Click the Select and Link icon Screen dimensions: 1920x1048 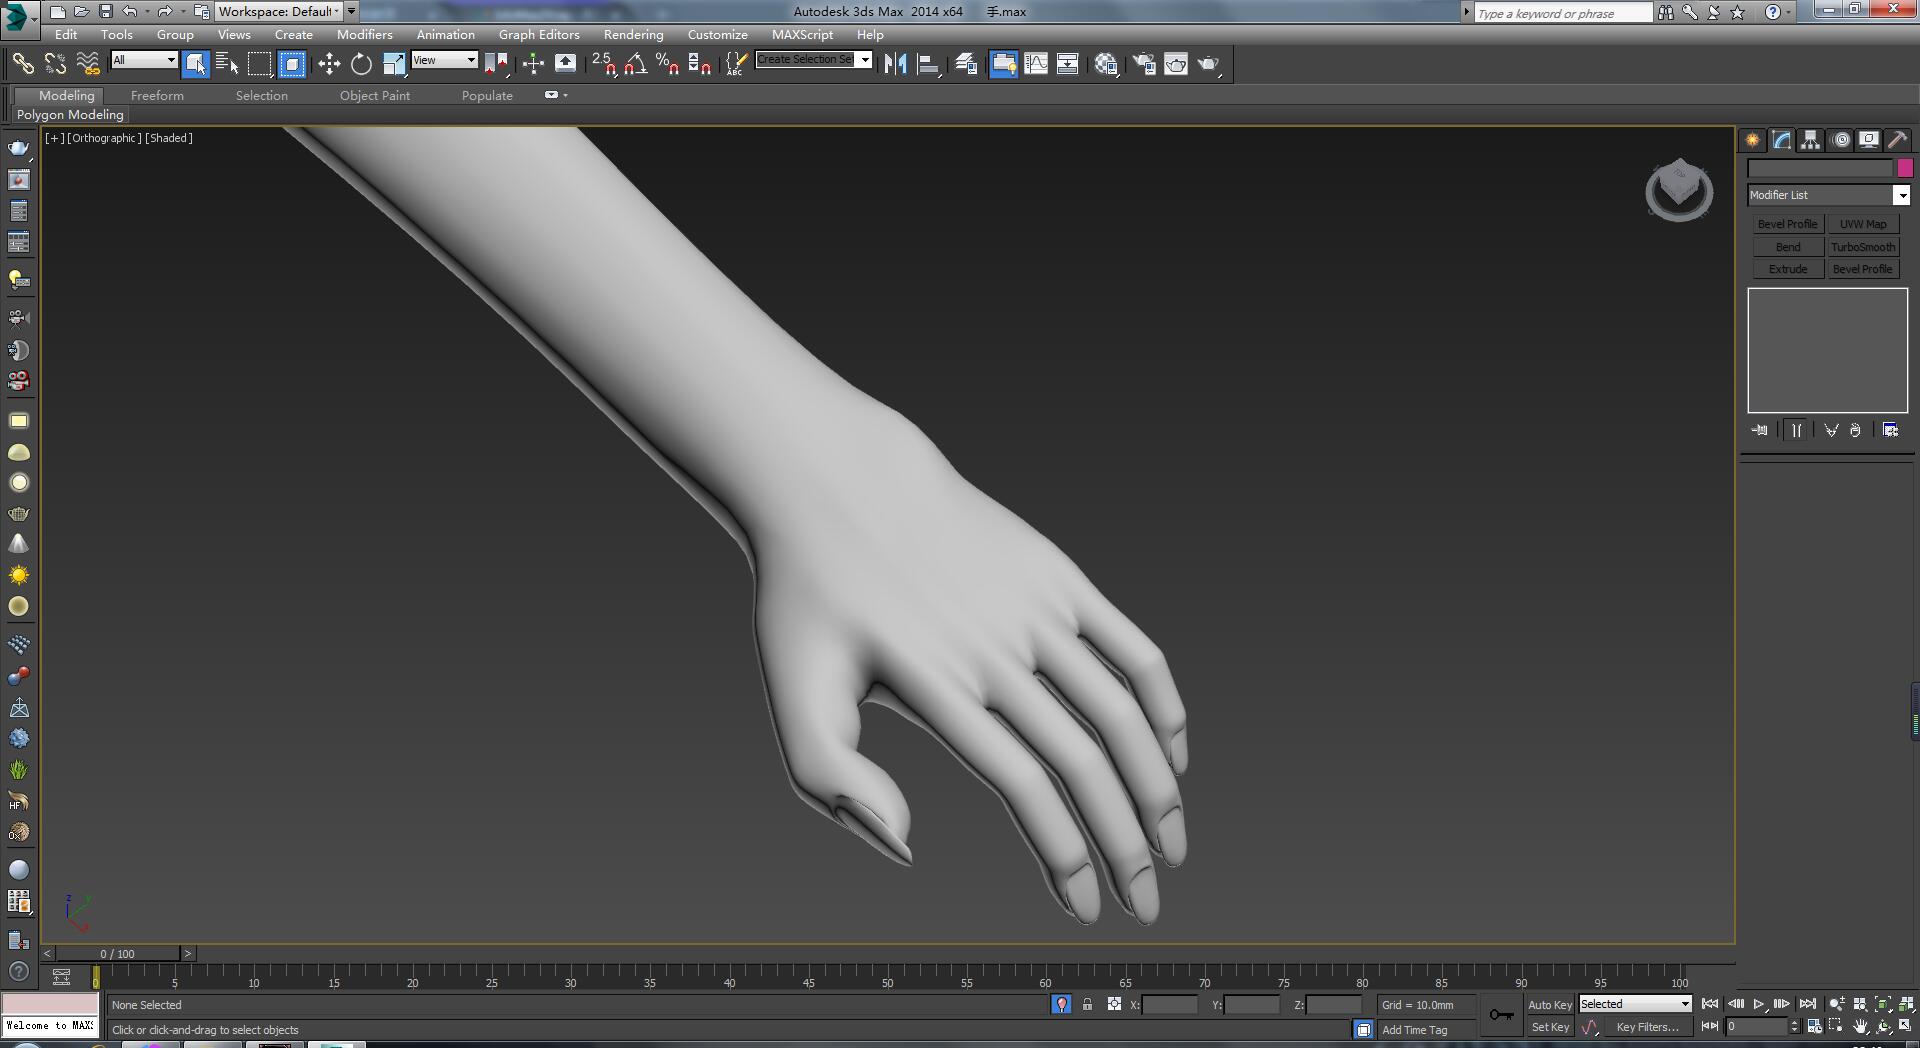(x=22, y=64)
